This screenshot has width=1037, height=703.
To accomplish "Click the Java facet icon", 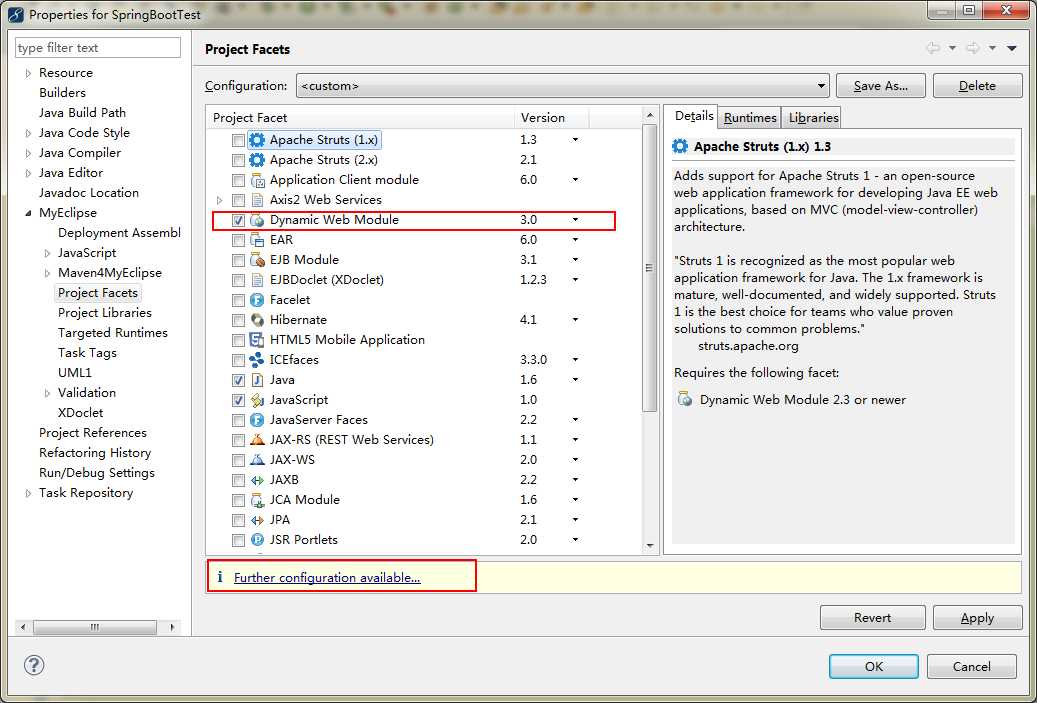I will click(x=257, y=380).
